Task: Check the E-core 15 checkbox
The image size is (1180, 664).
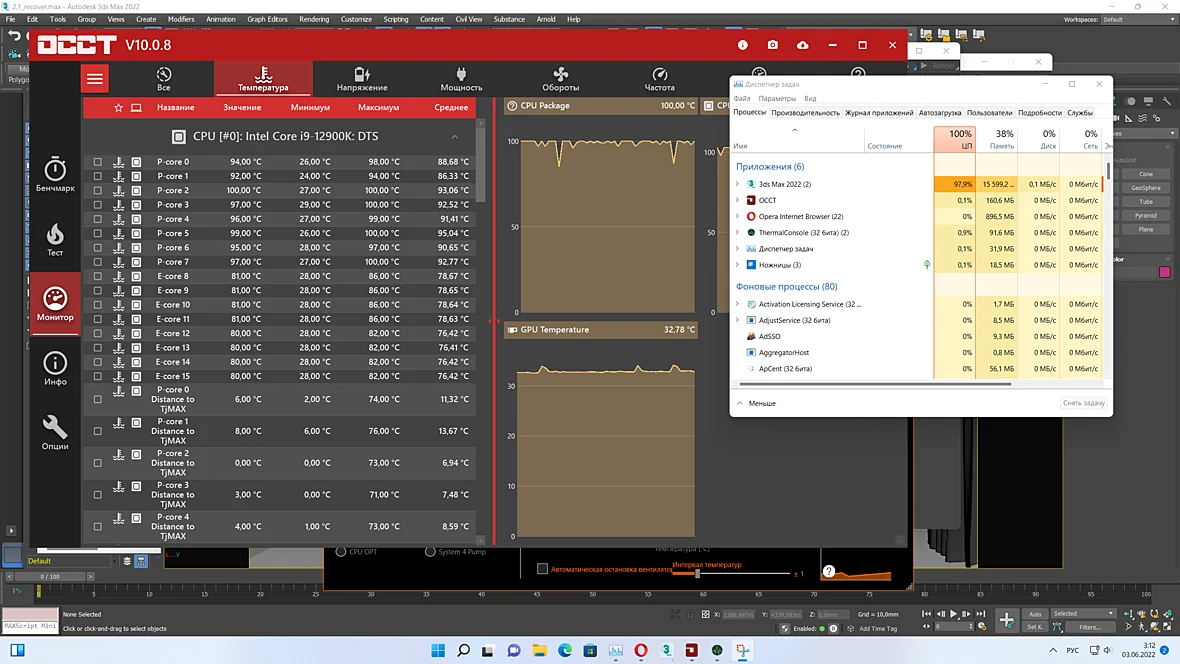Action: pyautogui.click(x=98, y=376)
